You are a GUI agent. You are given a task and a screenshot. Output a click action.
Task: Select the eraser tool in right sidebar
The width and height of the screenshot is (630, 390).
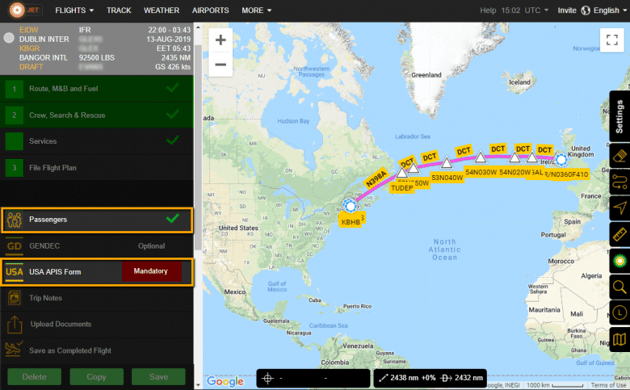click(x=620, y=156)
